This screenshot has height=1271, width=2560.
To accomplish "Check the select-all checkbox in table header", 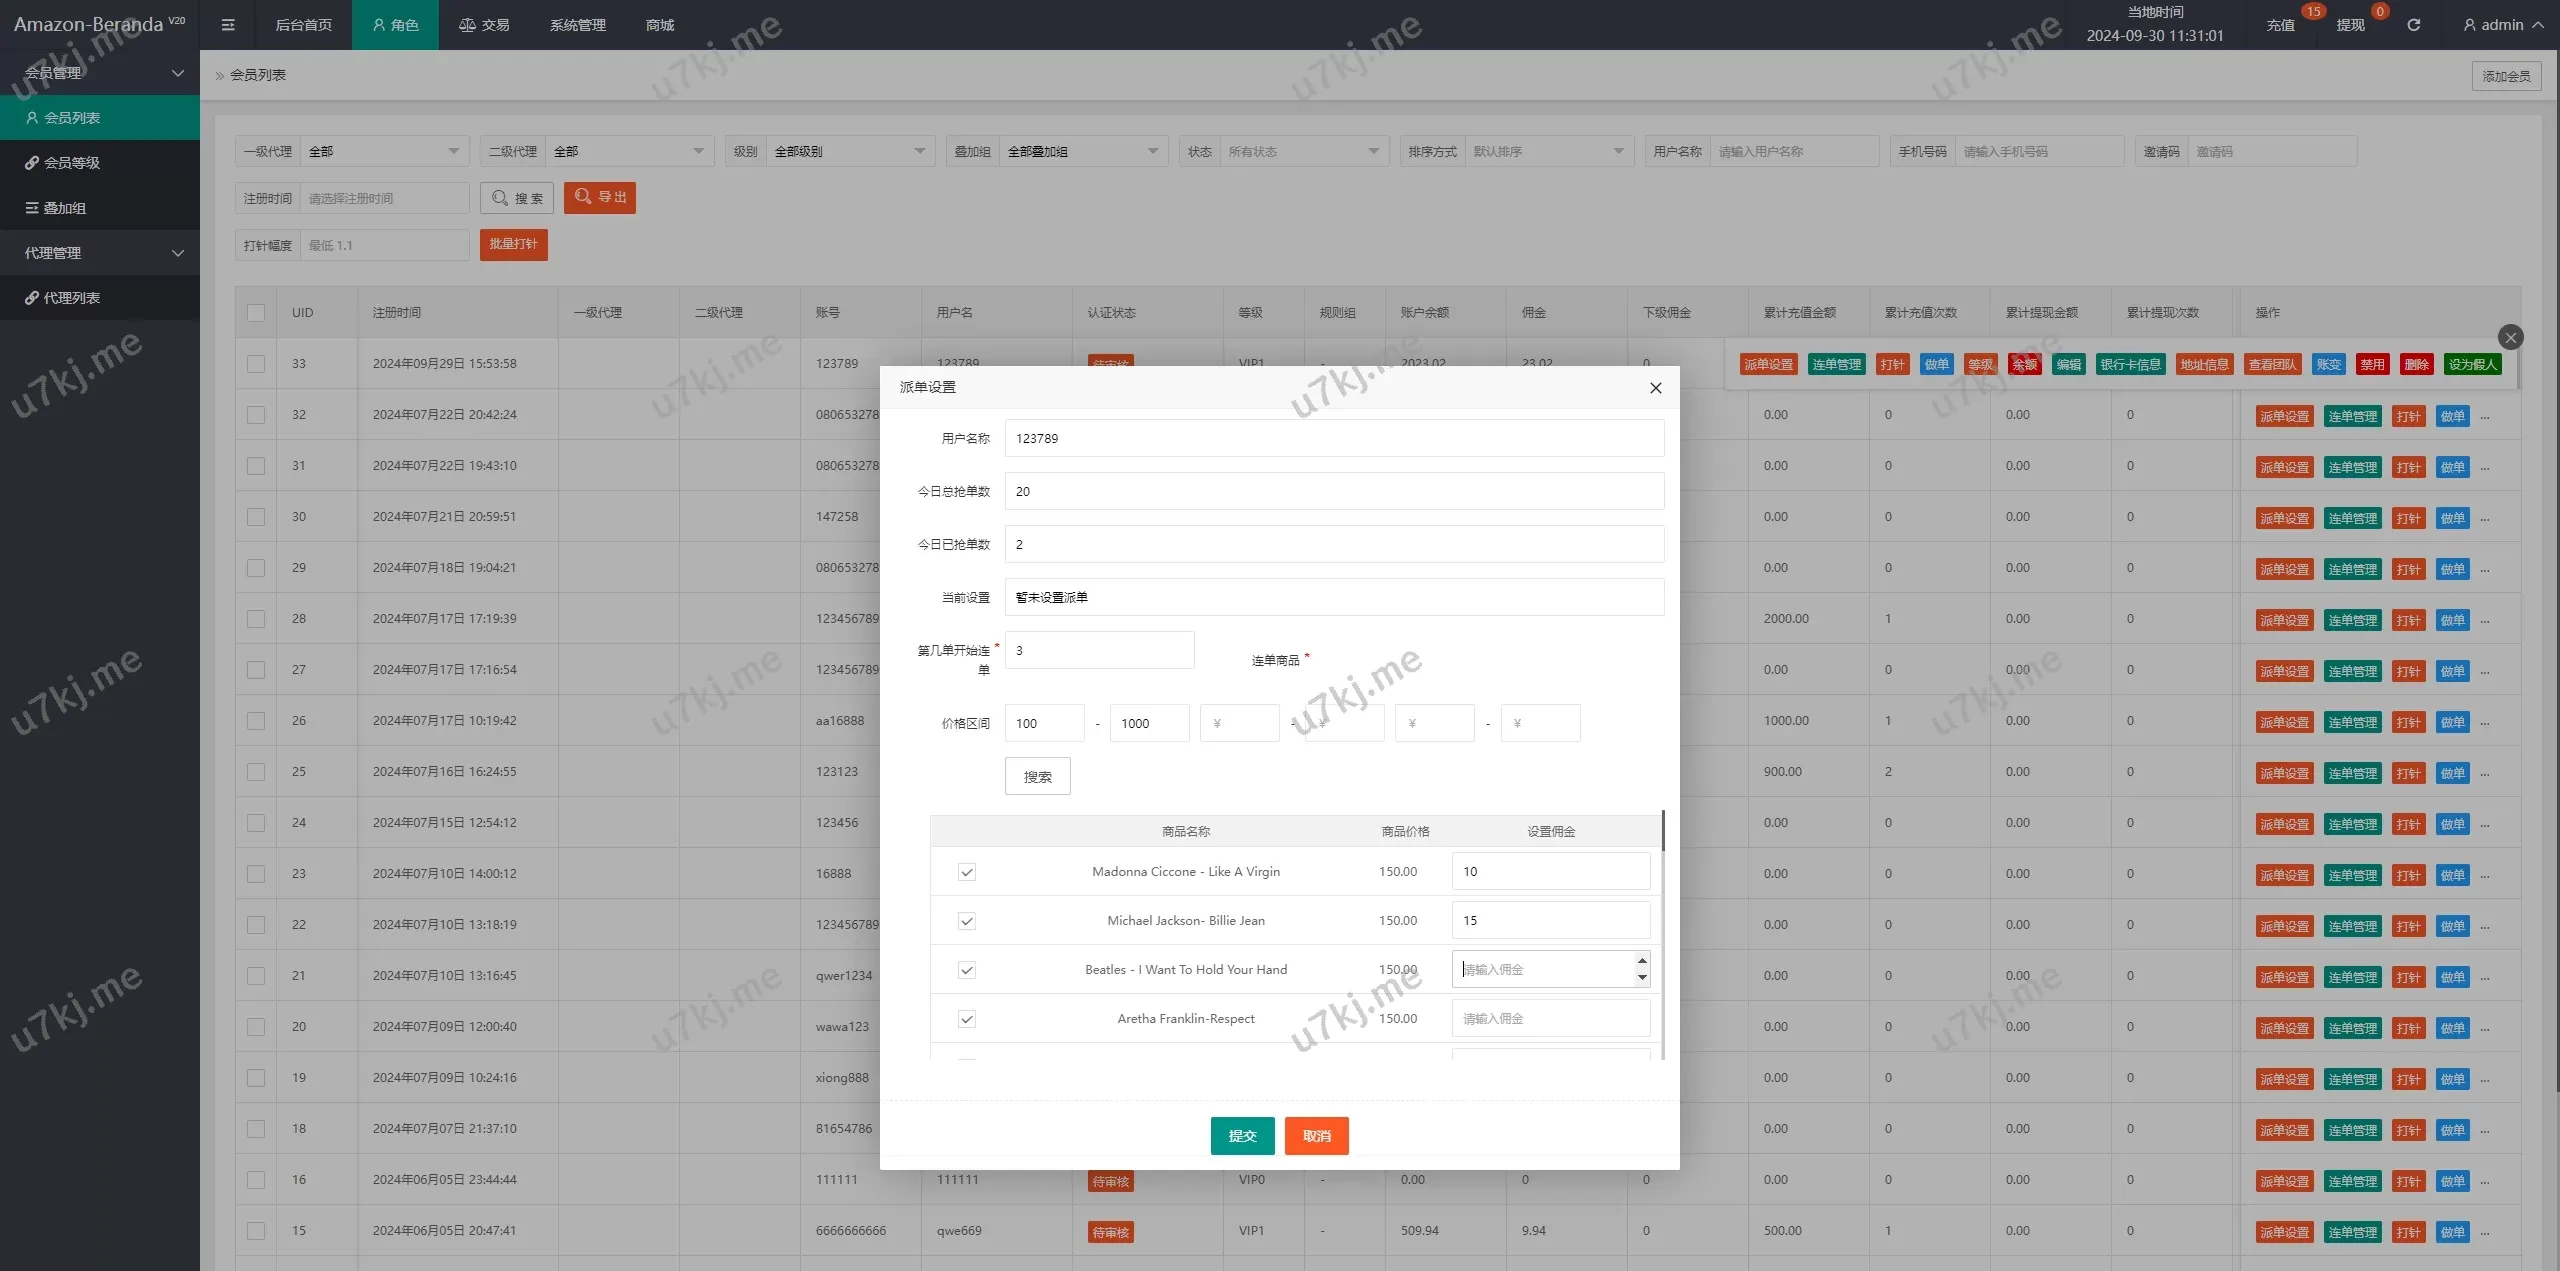I will click(256, 313).
